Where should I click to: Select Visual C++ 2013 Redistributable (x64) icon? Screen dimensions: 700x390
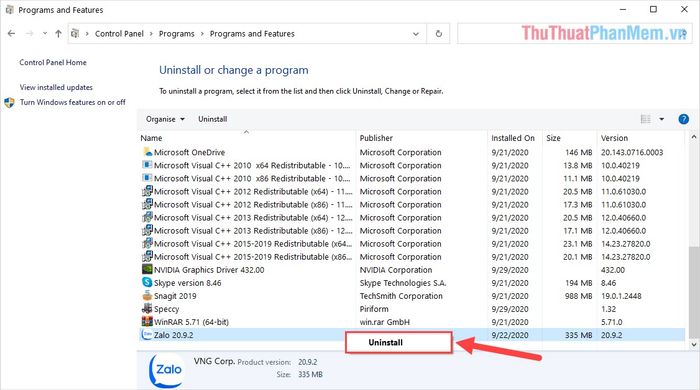[x=147, y=217]
